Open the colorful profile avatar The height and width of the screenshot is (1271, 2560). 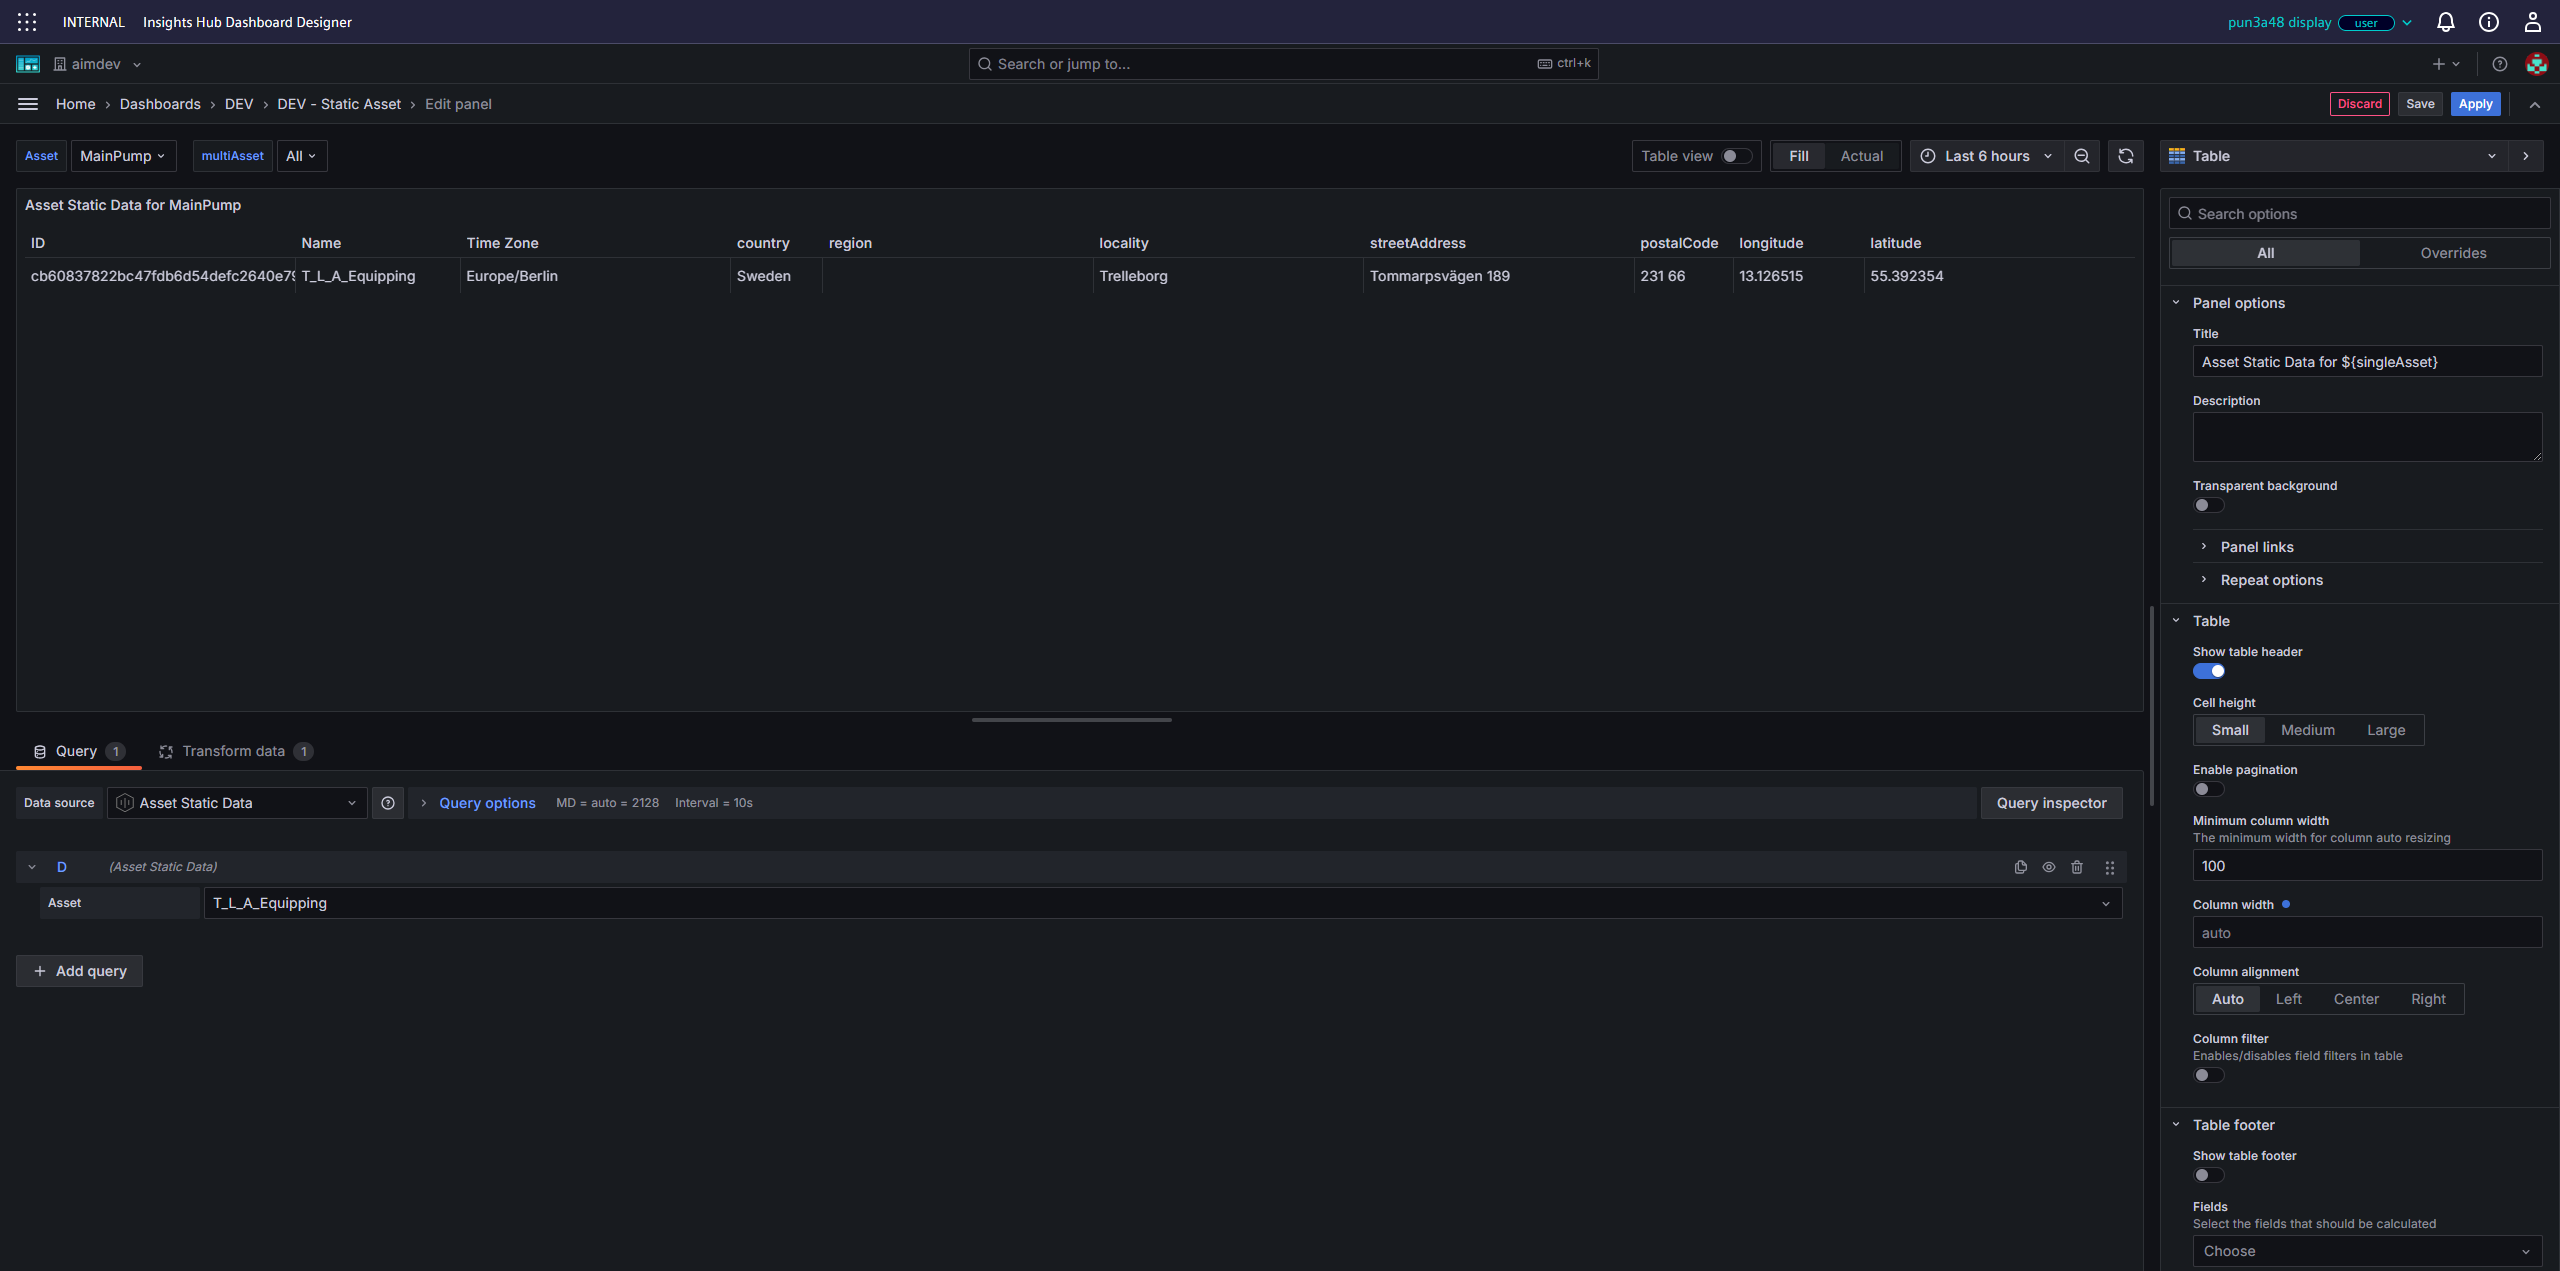2536,64
